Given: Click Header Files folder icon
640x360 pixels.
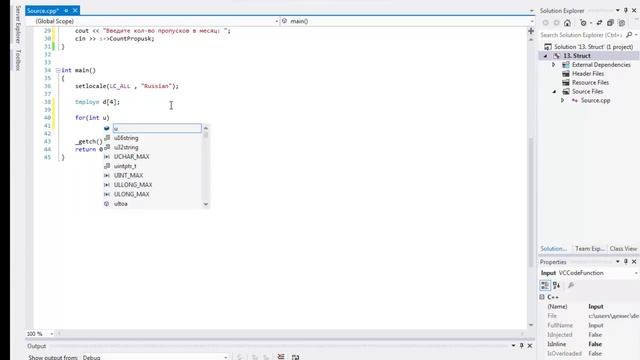Looking at the screenshot, I should pyautogui.click(x=566, y=74).
